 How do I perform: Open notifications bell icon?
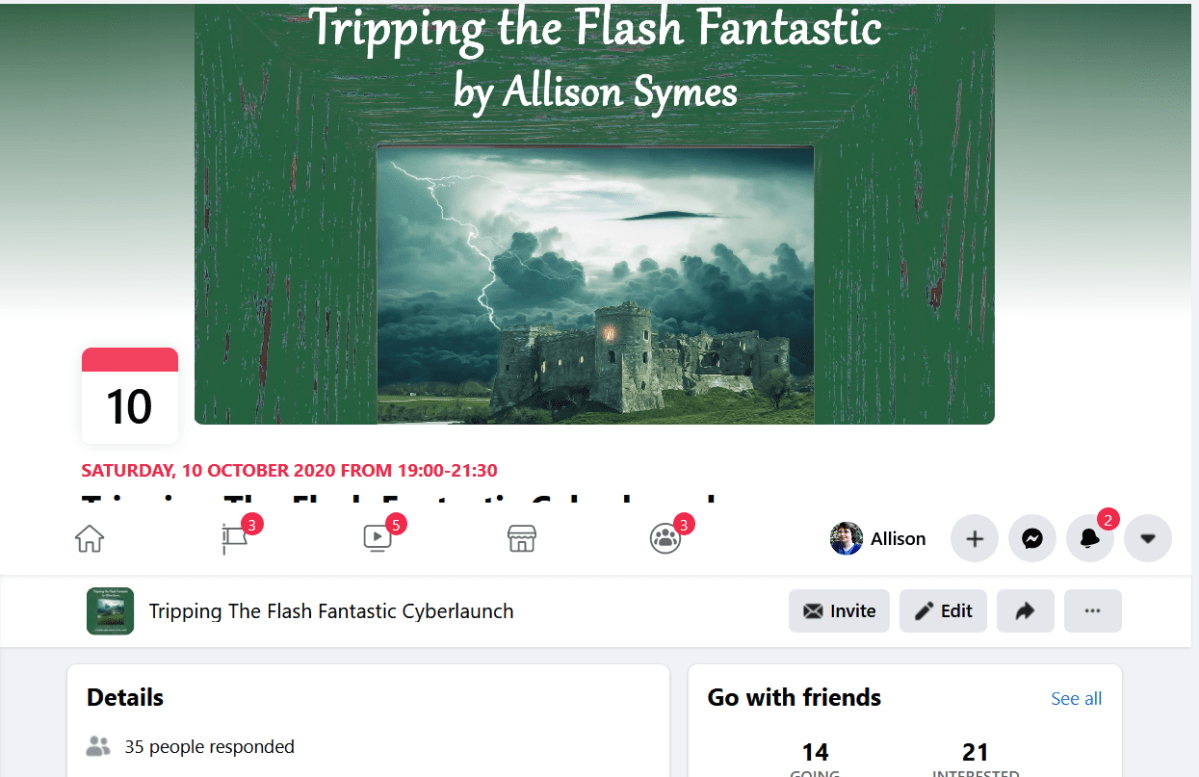(1090, 538)
